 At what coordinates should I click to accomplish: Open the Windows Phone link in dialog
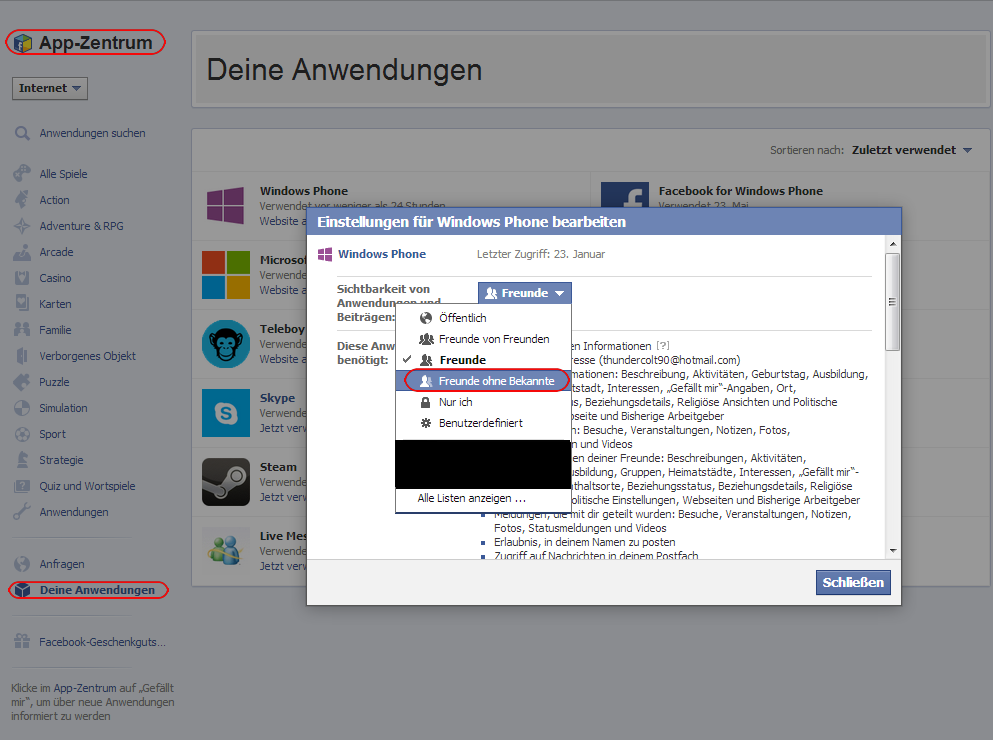381,254
